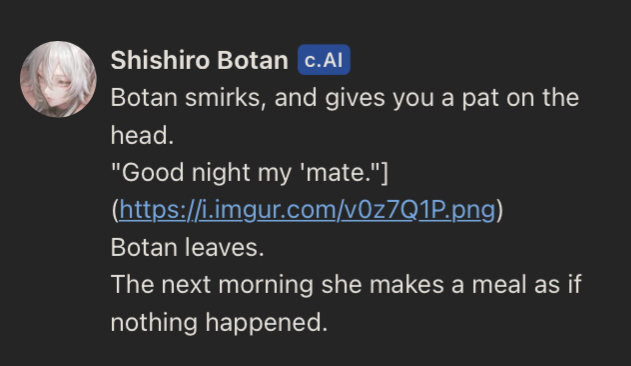Click the words "pat on the"
The height and width of the screenshot is (366, 631).
click(x=520, y=98)
